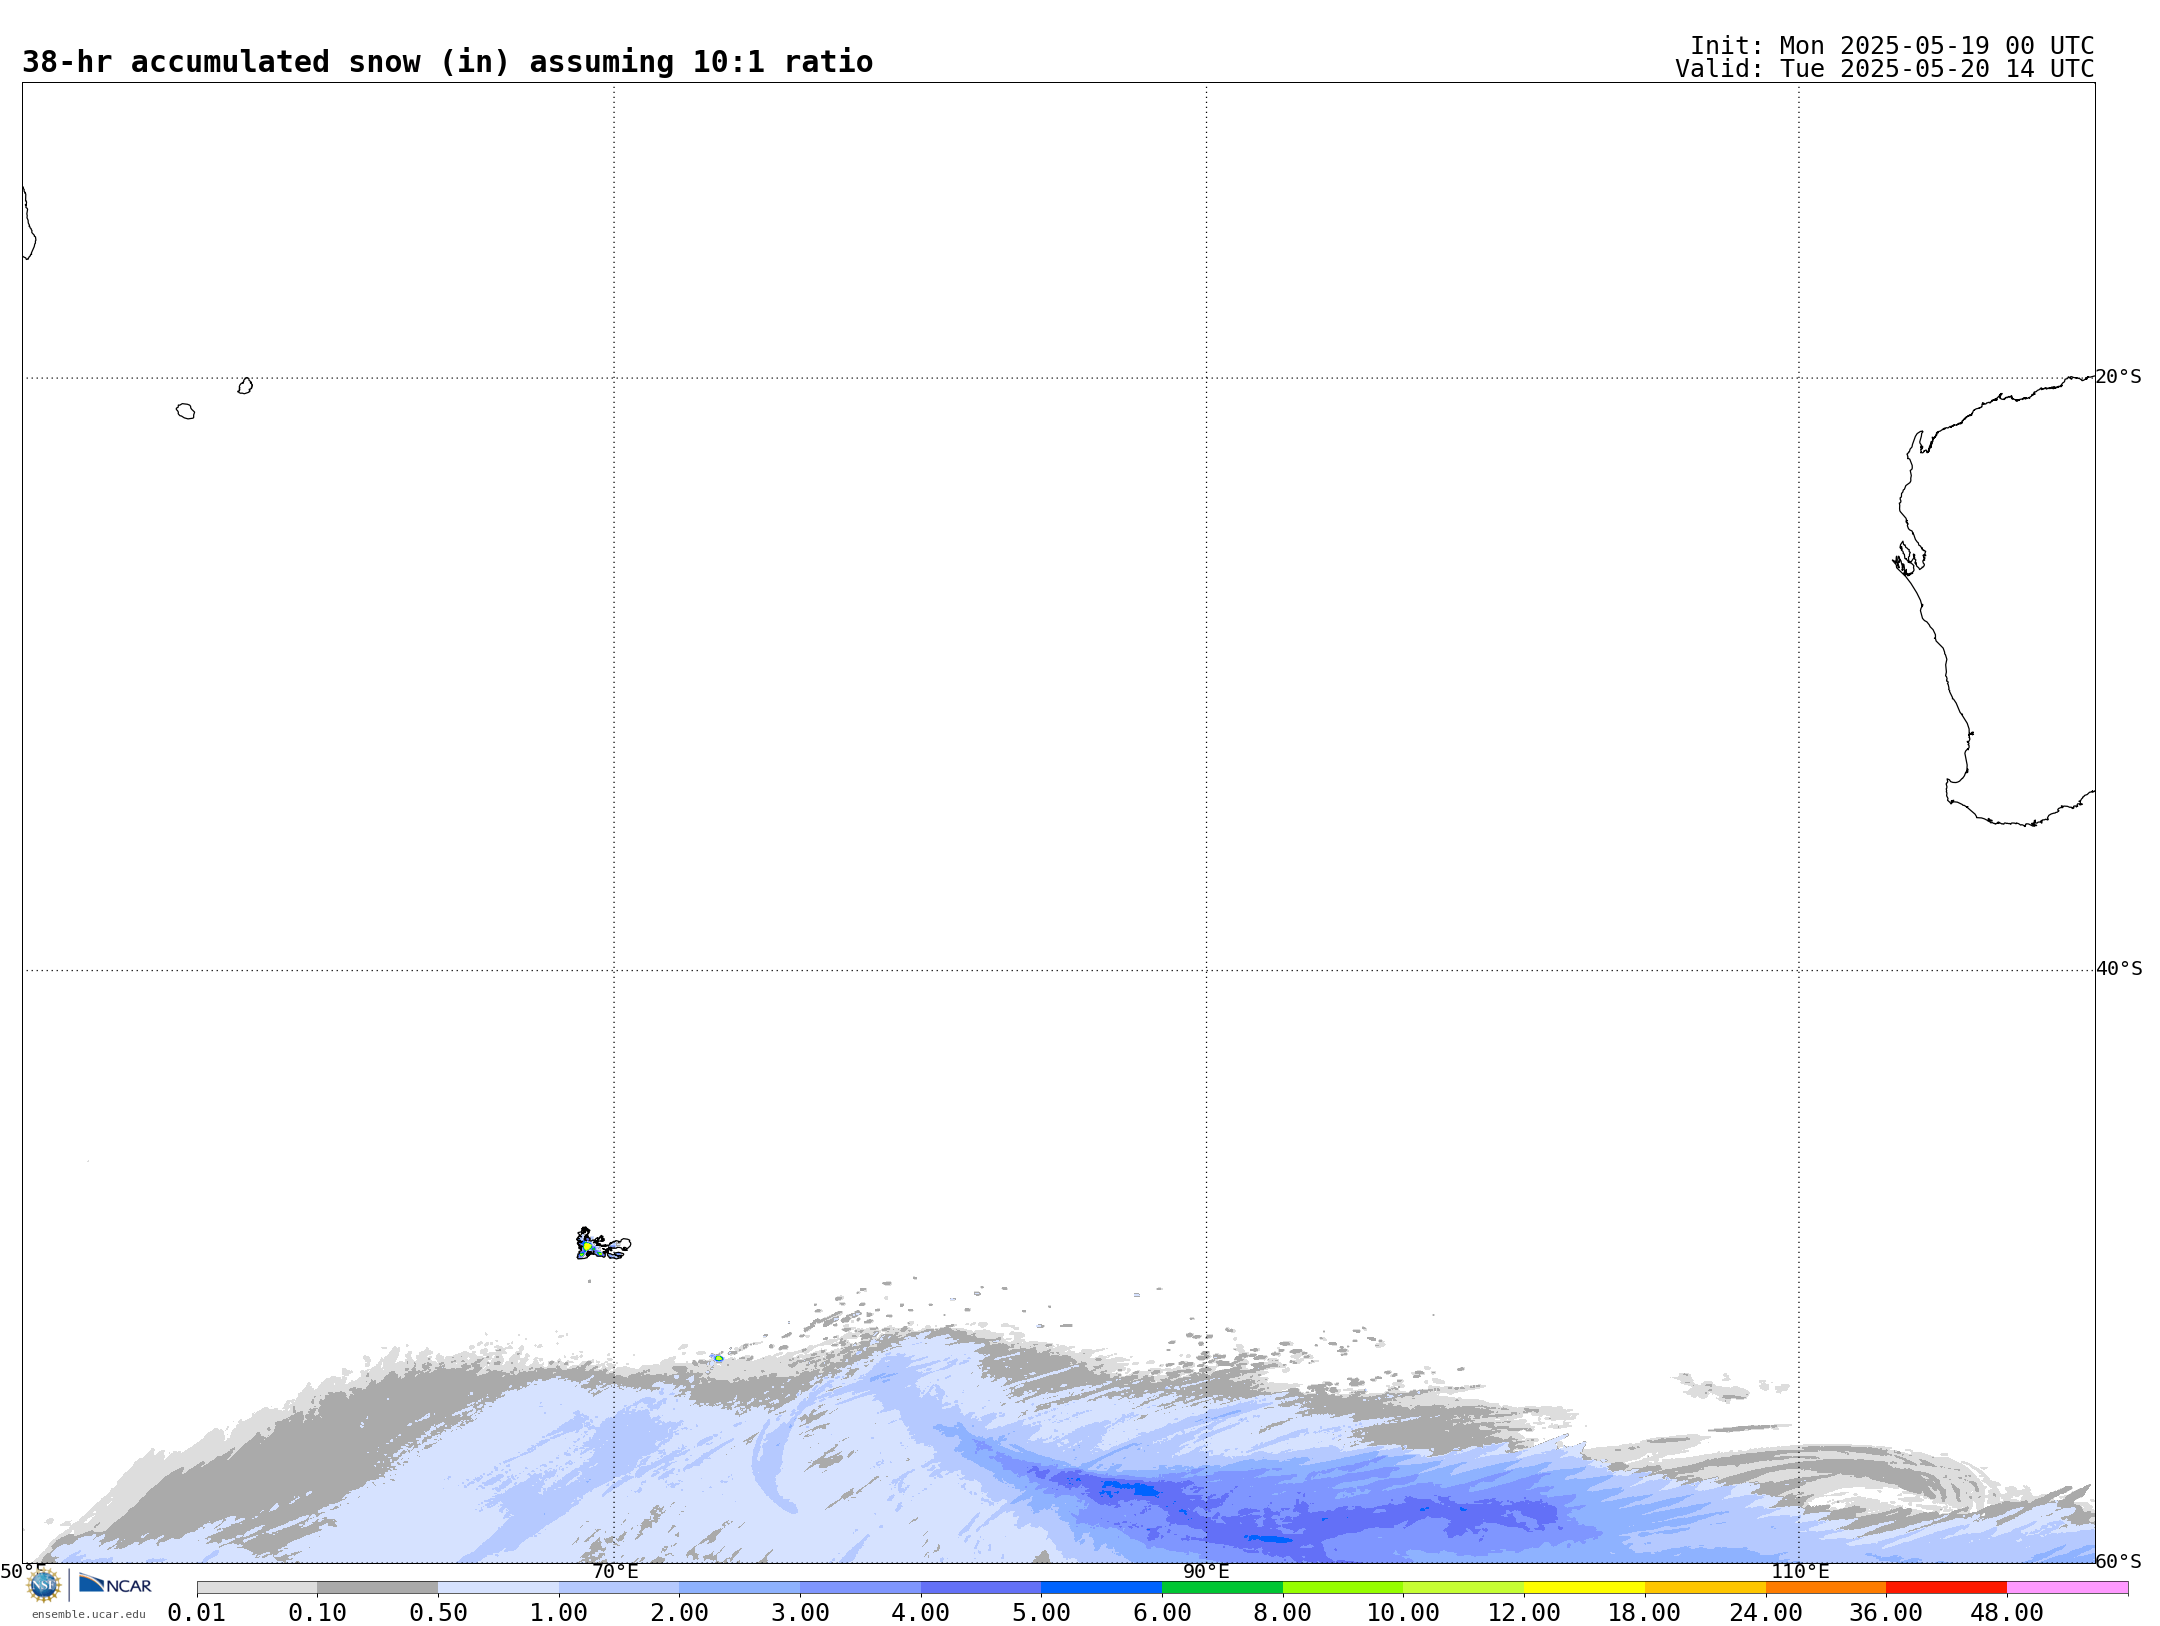Click the 36.00 red color swatch
This screenshot has height=1626, width=2160.
coord(1946,1588)
